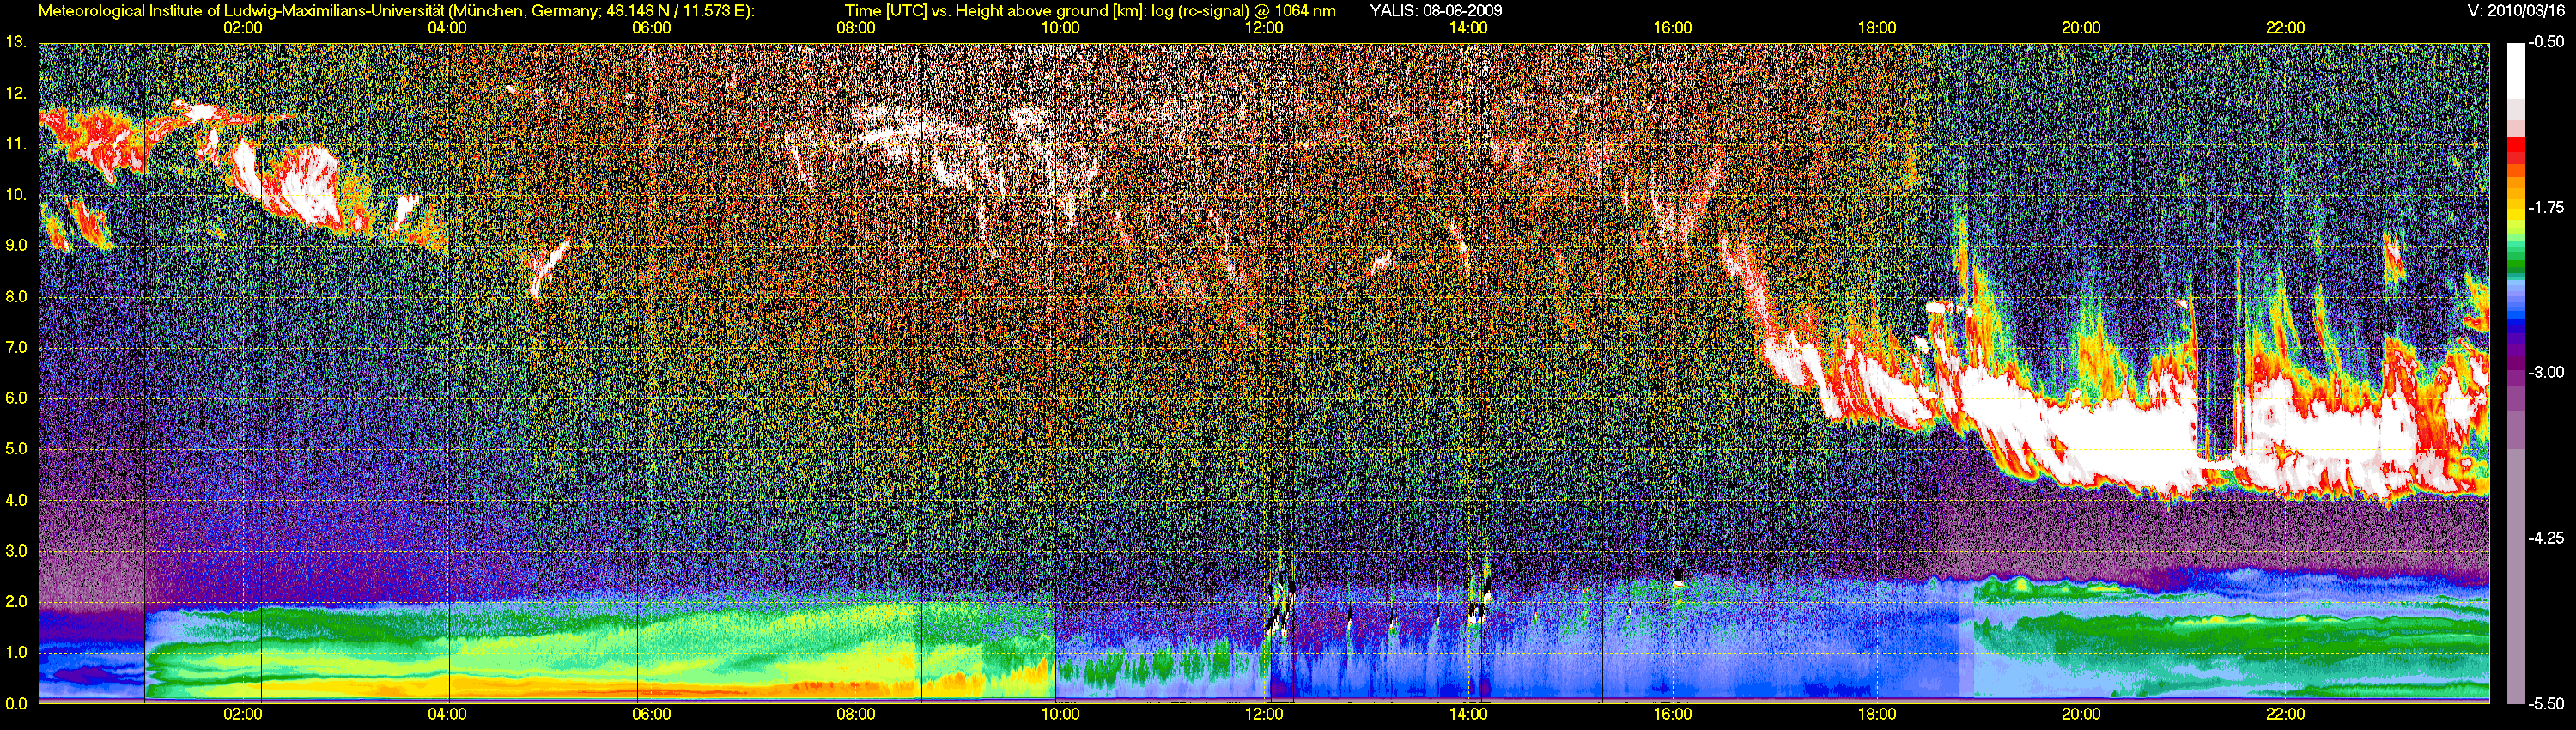Click '12:00' on the lower time axis
The width and height of the screenshot is (2576, 730).
click(x=1264, y=714)
